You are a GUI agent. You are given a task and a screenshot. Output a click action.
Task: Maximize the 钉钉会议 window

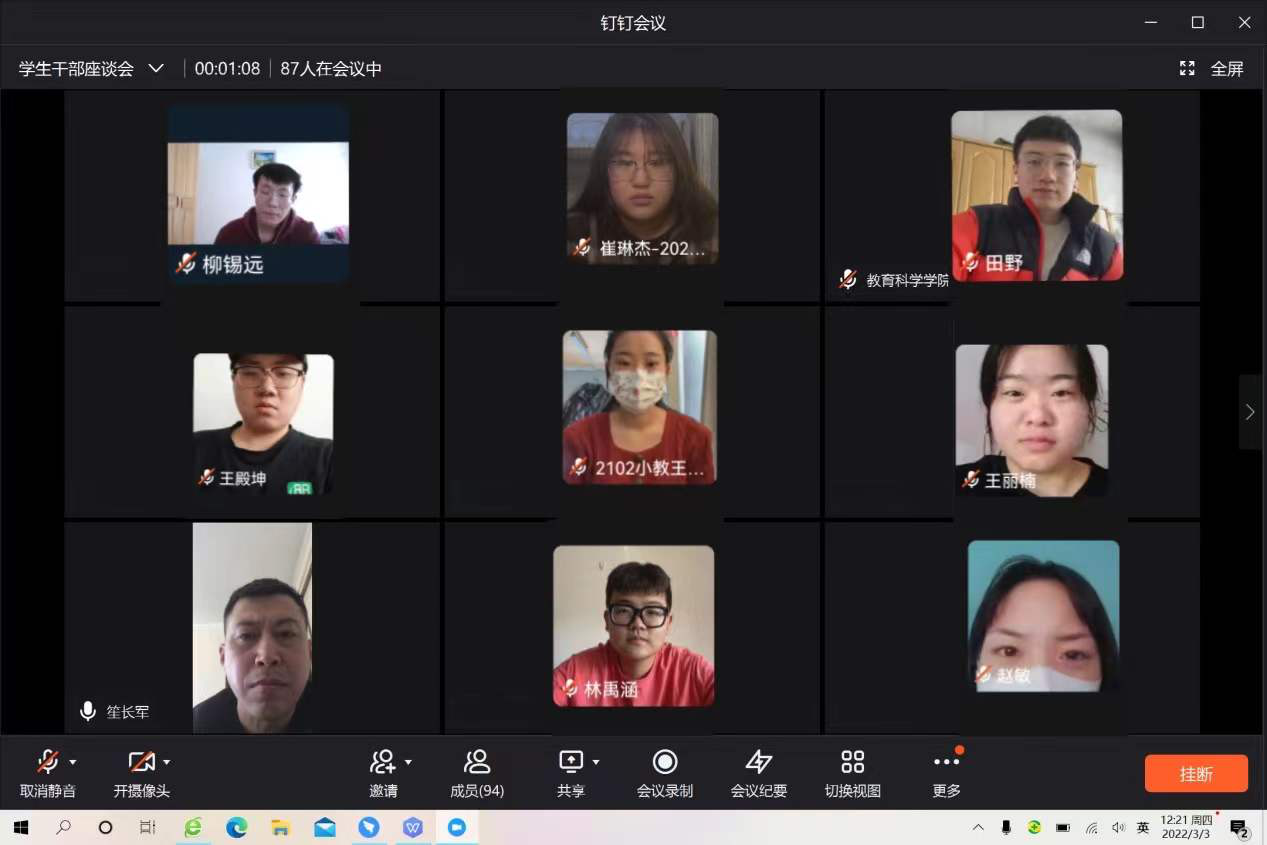pyautogui.click(x=1198, y=22)
